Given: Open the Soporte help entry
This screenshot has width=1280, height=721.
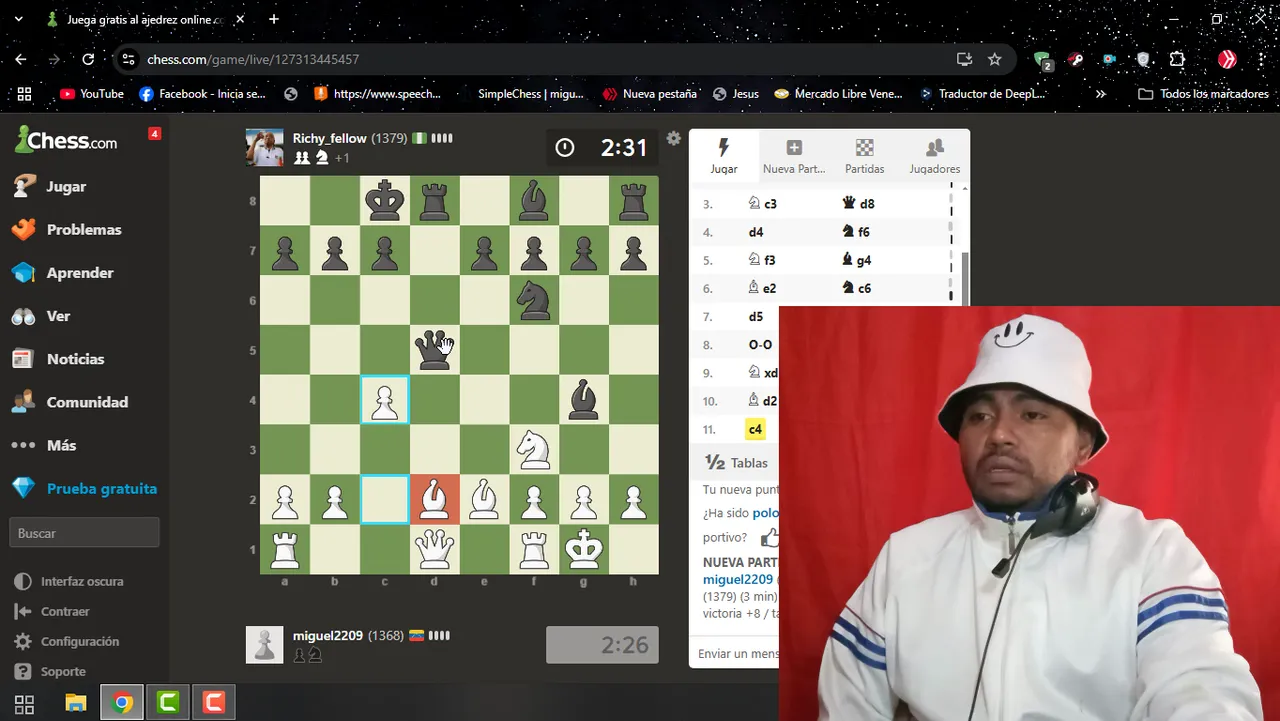Looking at the screenshot, I should click(x=51, y=672).
